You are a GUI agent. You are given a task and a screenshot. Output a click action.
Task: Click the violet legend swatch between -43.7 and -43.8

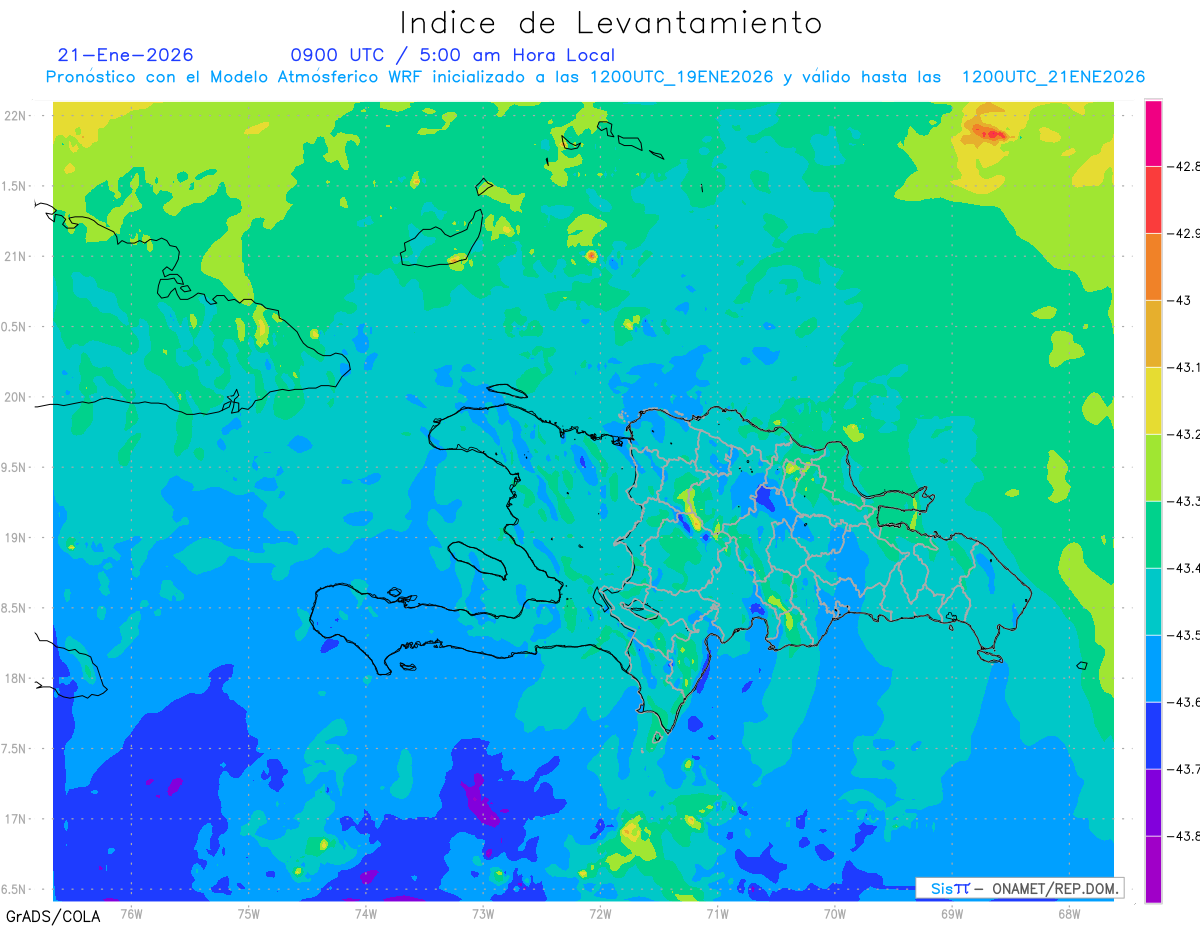click(1153, 802)
